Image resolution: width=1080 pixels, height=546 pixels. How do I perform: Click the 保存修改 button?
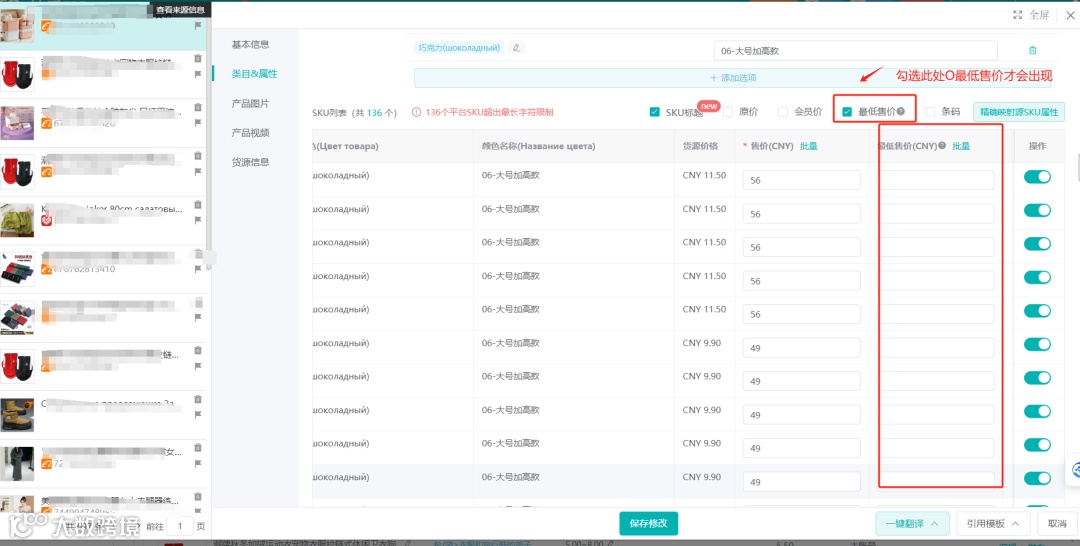click(x=648, y=523)
